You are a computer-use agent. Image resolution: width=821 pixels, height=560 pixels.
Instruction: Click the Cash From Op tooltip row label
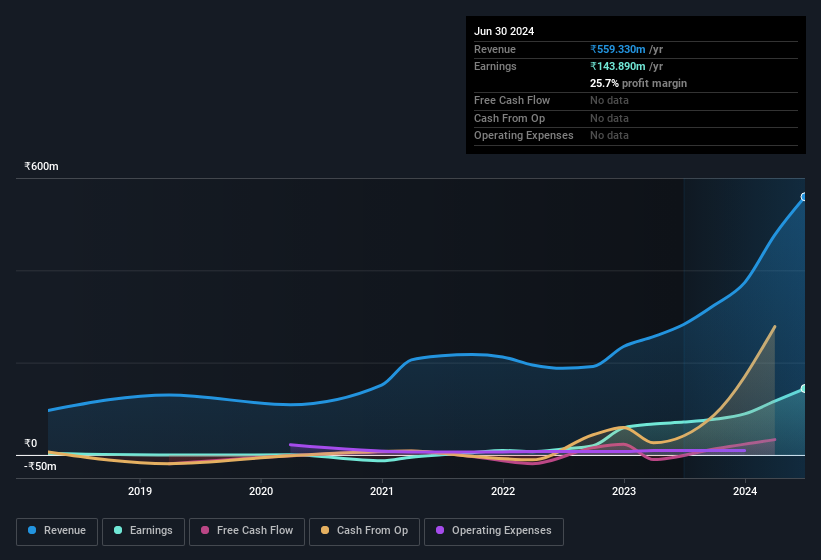click(509, 118)
